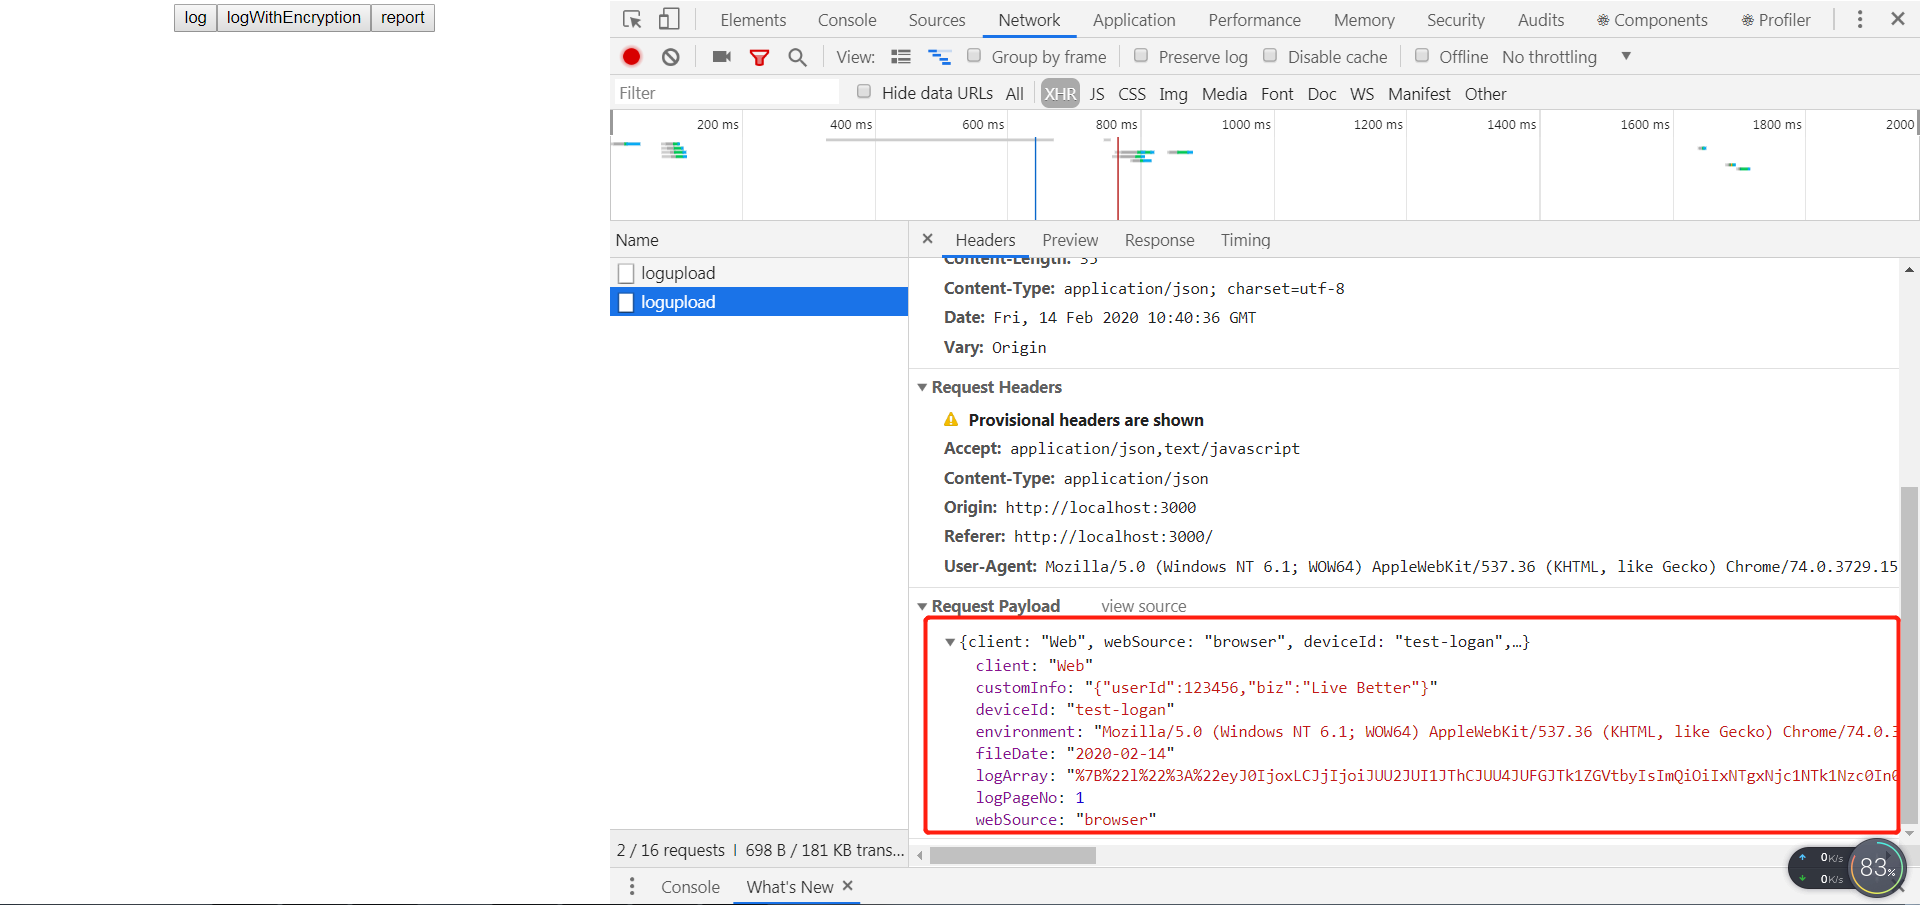Open the React Profiler tab
This screenshot has height=905, width=1920.
1776,20
